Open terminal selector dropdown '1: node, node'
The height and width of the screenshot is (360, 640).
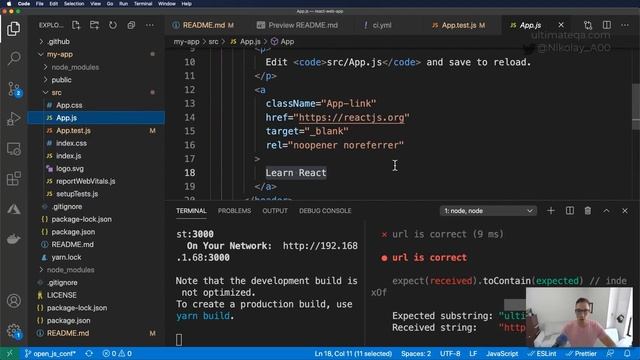[488, 211]
